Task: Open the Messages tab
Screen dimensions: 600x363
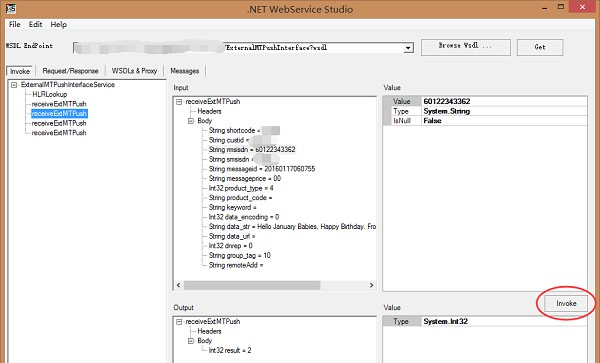Action: pyautogui.click(x=185, y=71)
